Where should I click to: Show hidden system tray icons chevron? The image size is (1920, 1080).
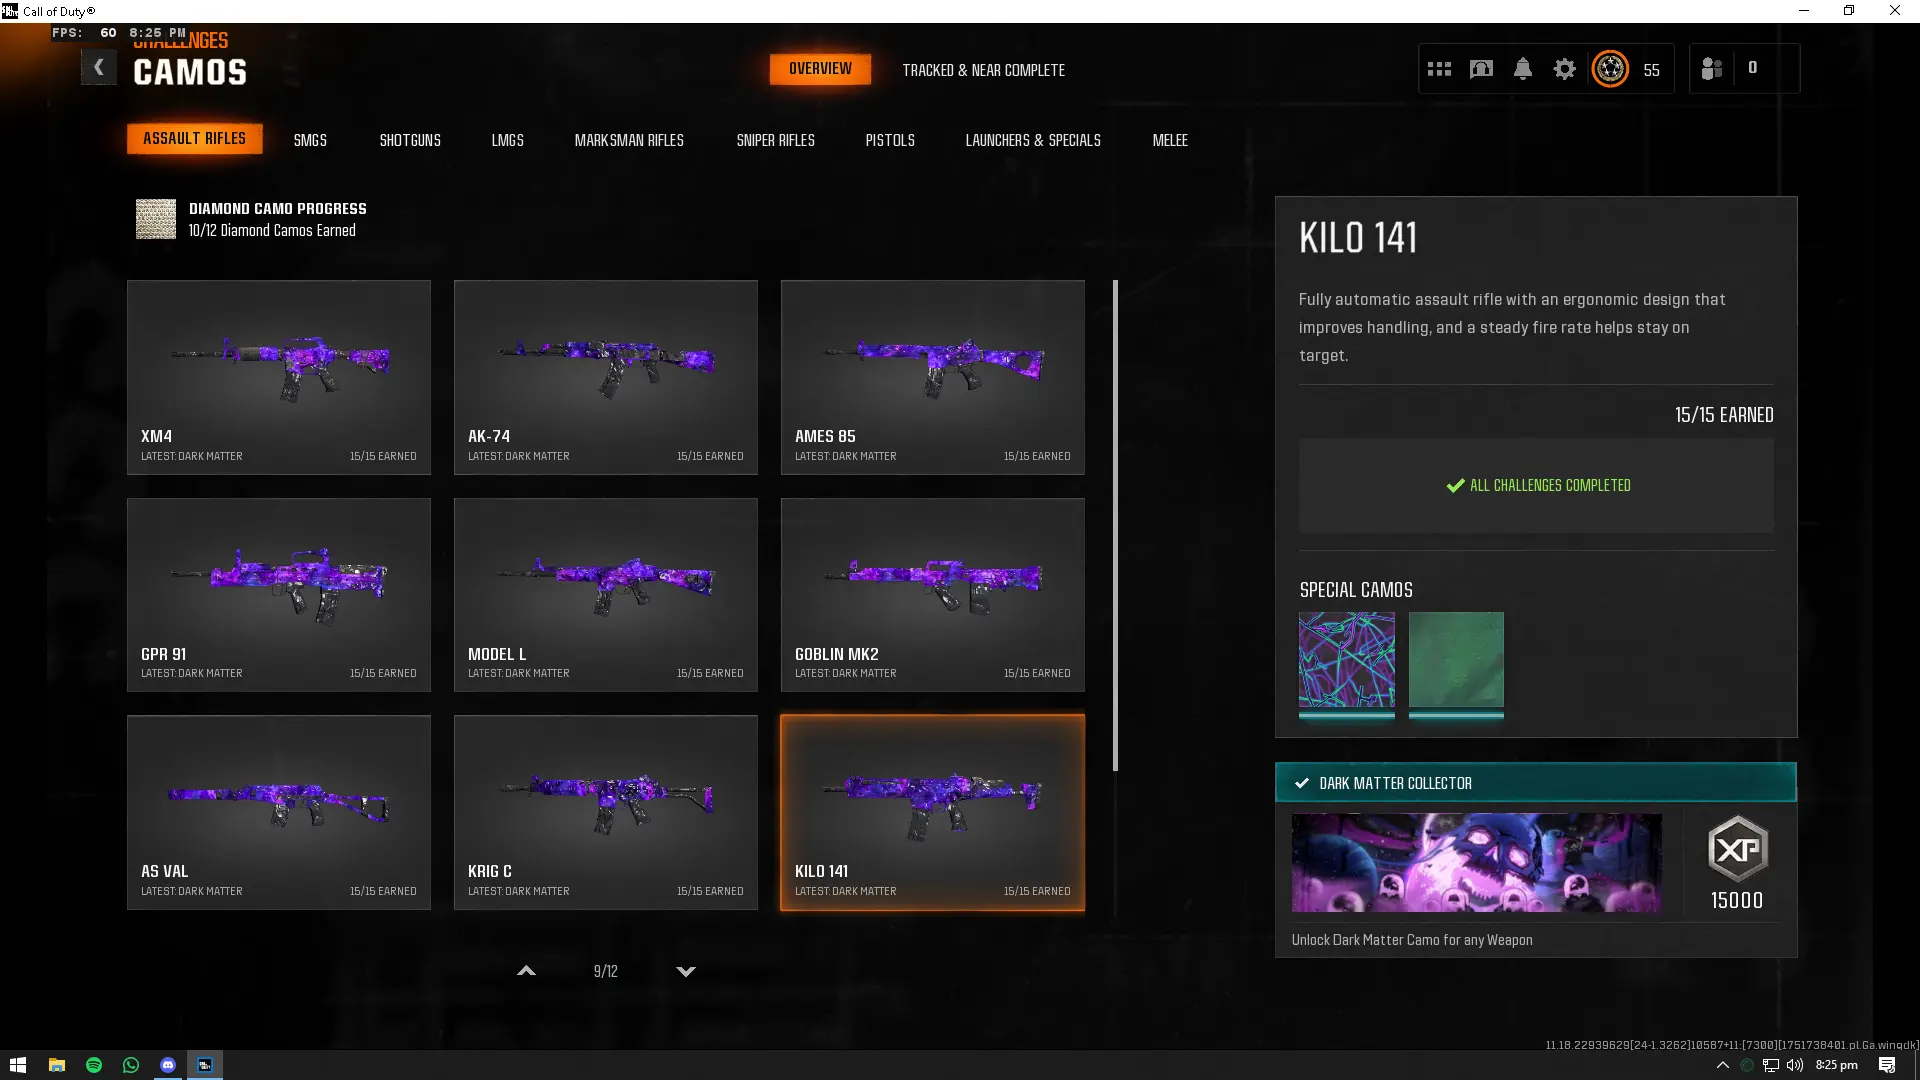click(1722, 1065)
